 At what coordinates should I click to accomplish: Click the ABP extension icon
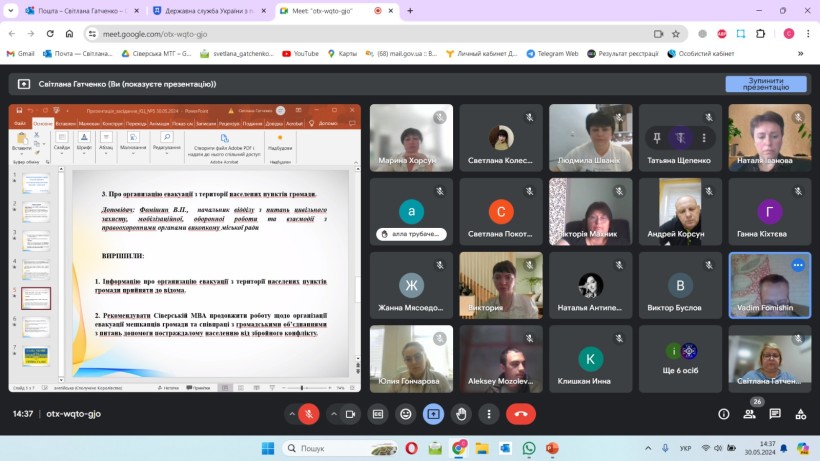click(x=722, y=34)
